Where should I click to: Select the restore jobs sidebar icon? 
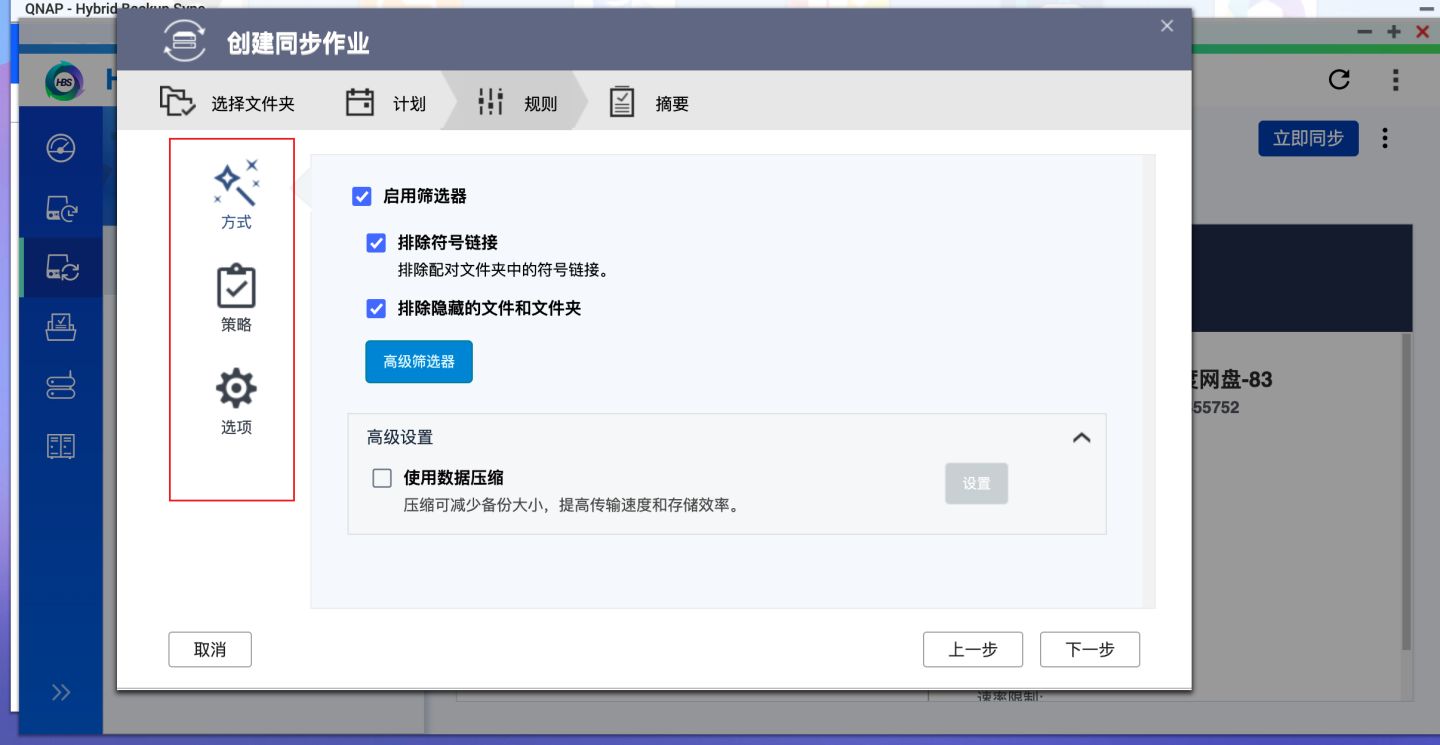click(x=60, y=327)
